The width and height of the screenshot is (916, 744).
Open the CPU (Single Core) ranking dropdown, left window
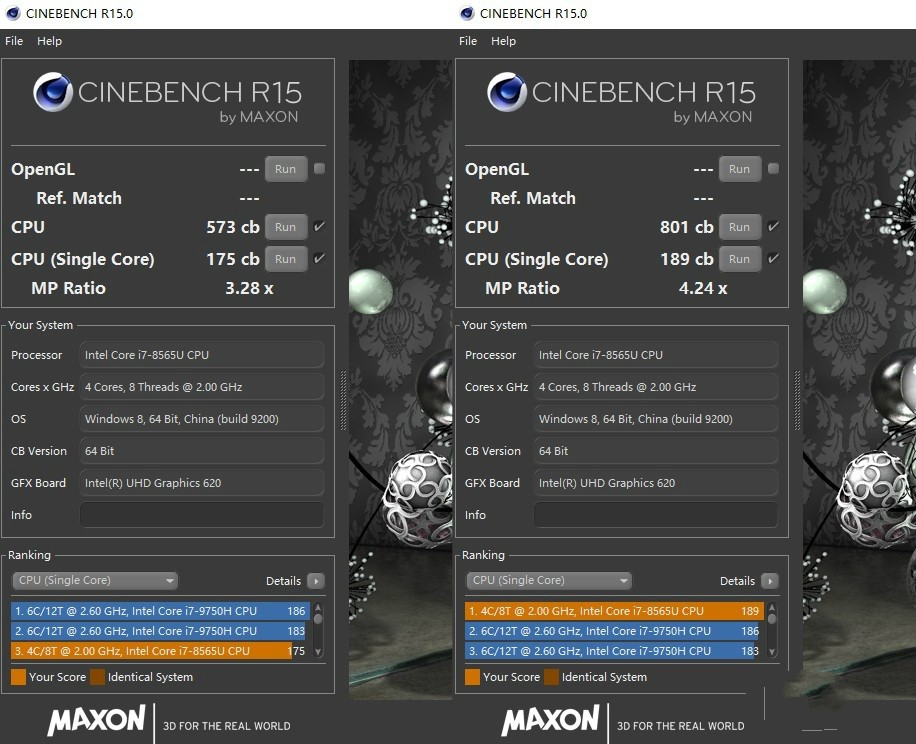coord(95,580)
